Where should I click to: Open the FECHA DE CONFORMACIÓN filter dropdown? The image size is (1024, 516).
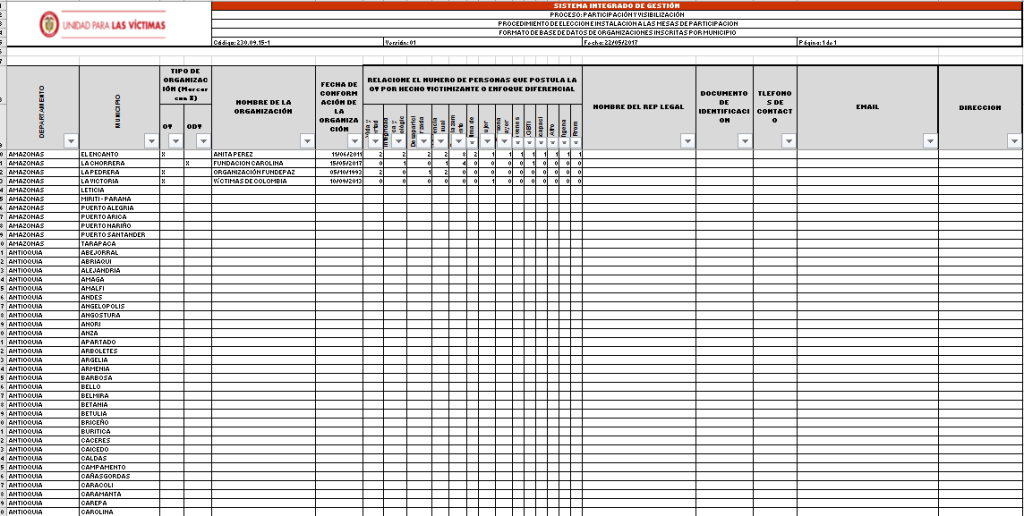pyautogui.click(x=355, y=141)
